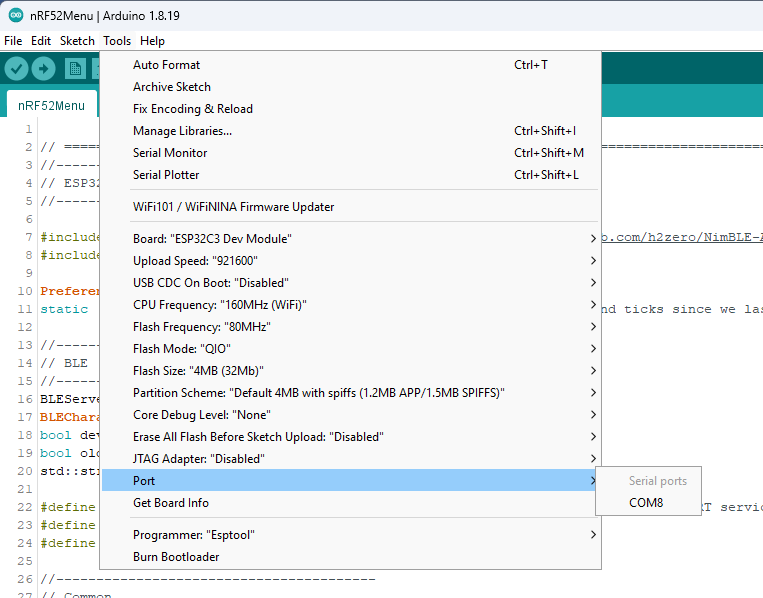Expand Board "ESP32C3 Dev Module" submenu
The width and height of the screenshot is (763, 598).
pyautogui.click(x=350, y=239)
